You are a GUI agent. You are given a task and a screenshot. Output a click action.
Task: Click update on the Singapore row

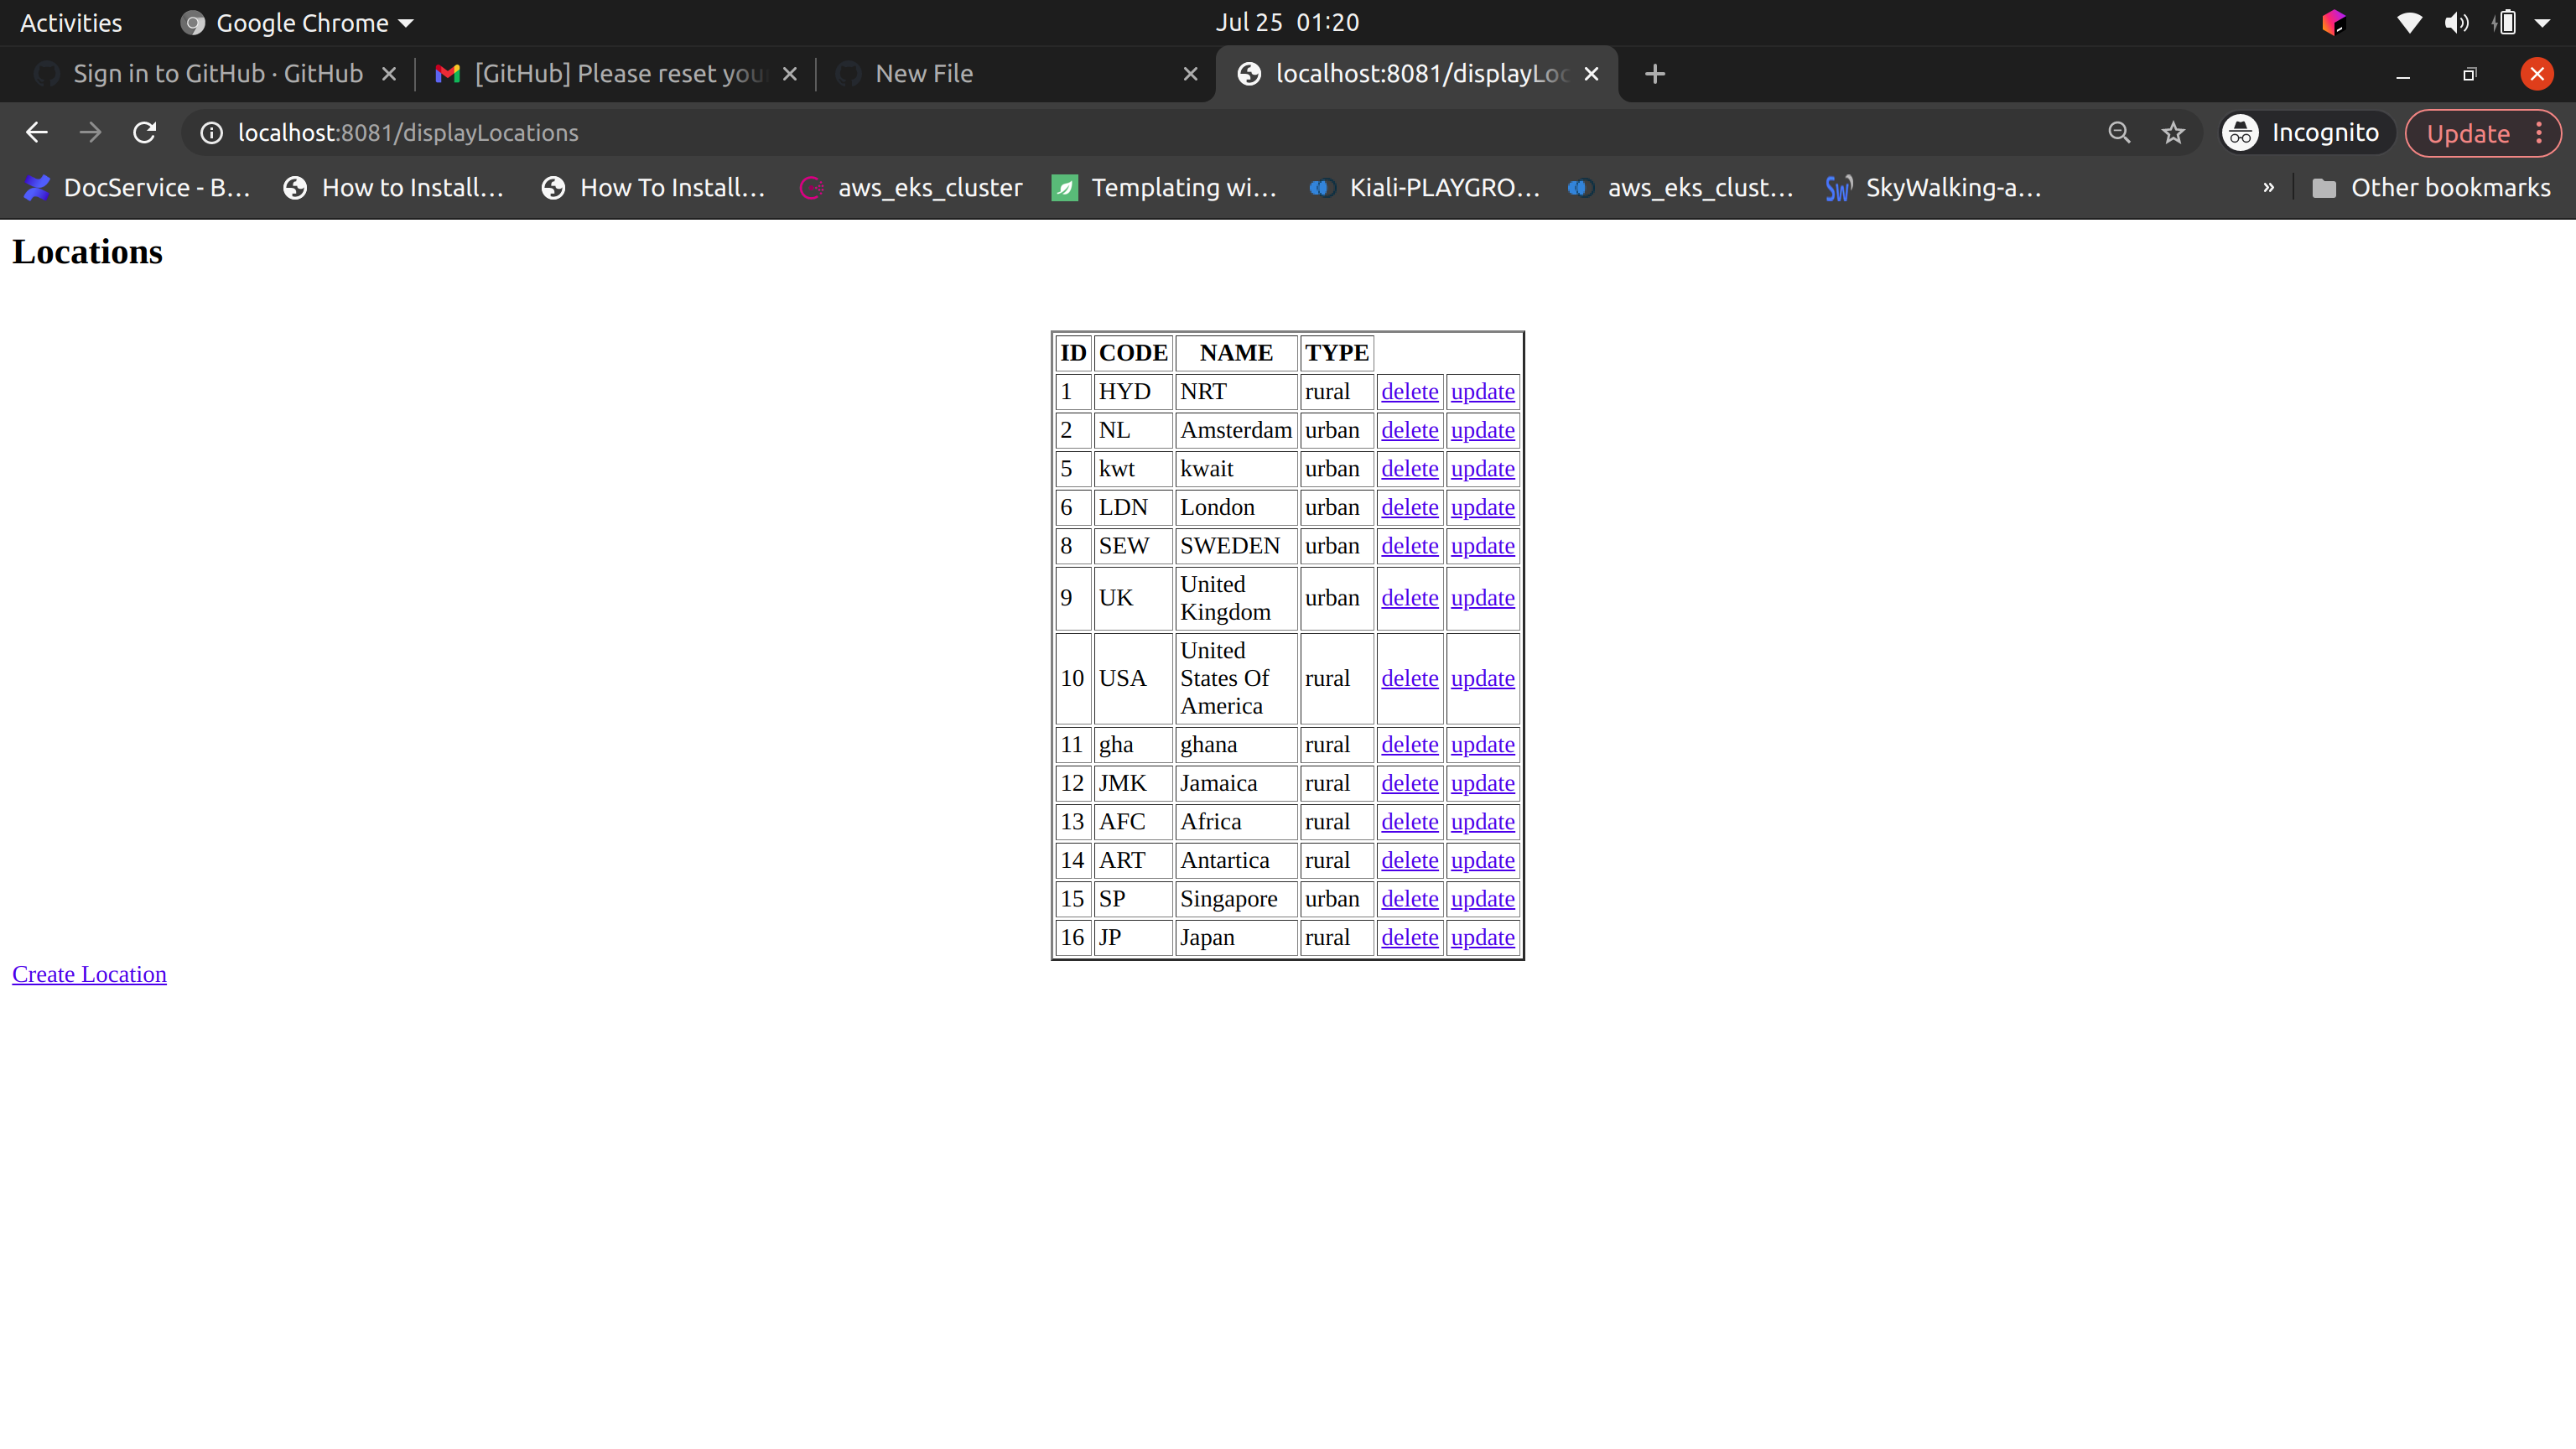(1482, 898)
